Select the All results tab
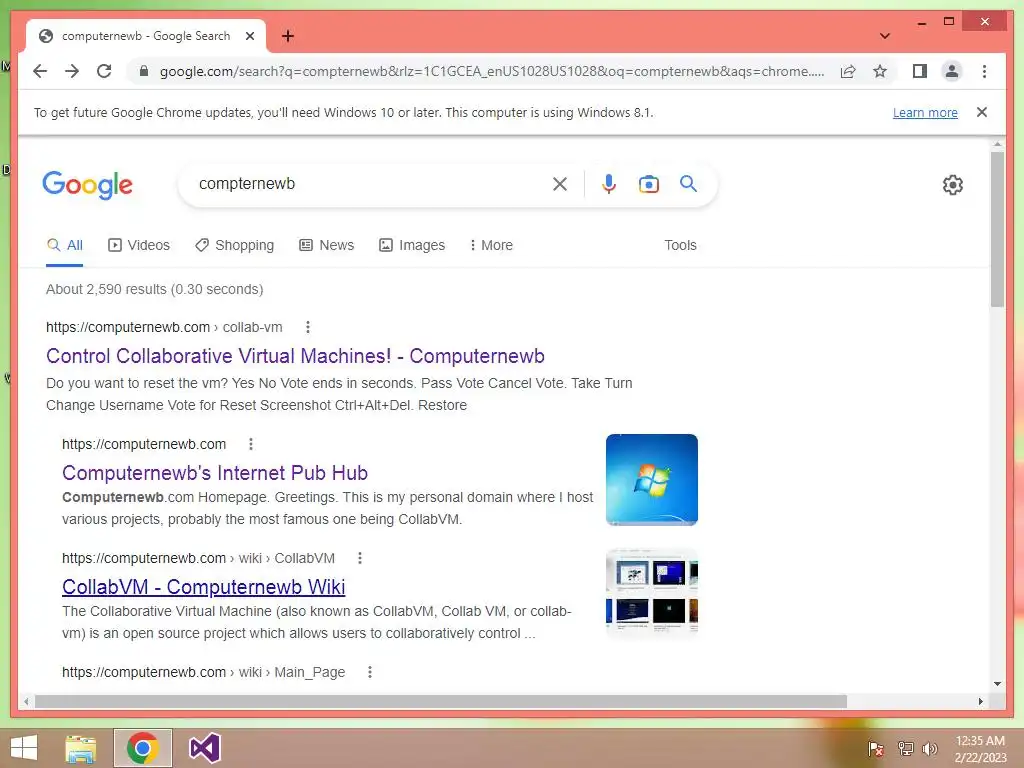Image resolution: width=1024 pixels, height=768 pixels. [65, 246]
